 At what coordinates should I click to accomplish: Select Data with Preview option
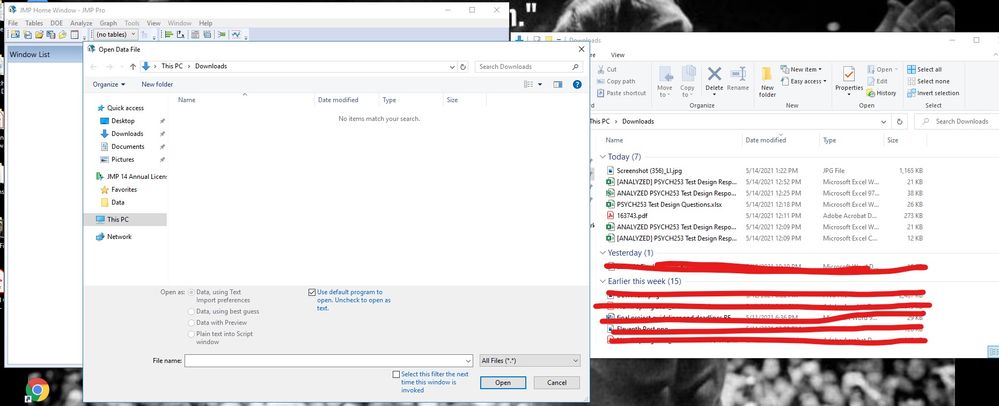[192, 323]
